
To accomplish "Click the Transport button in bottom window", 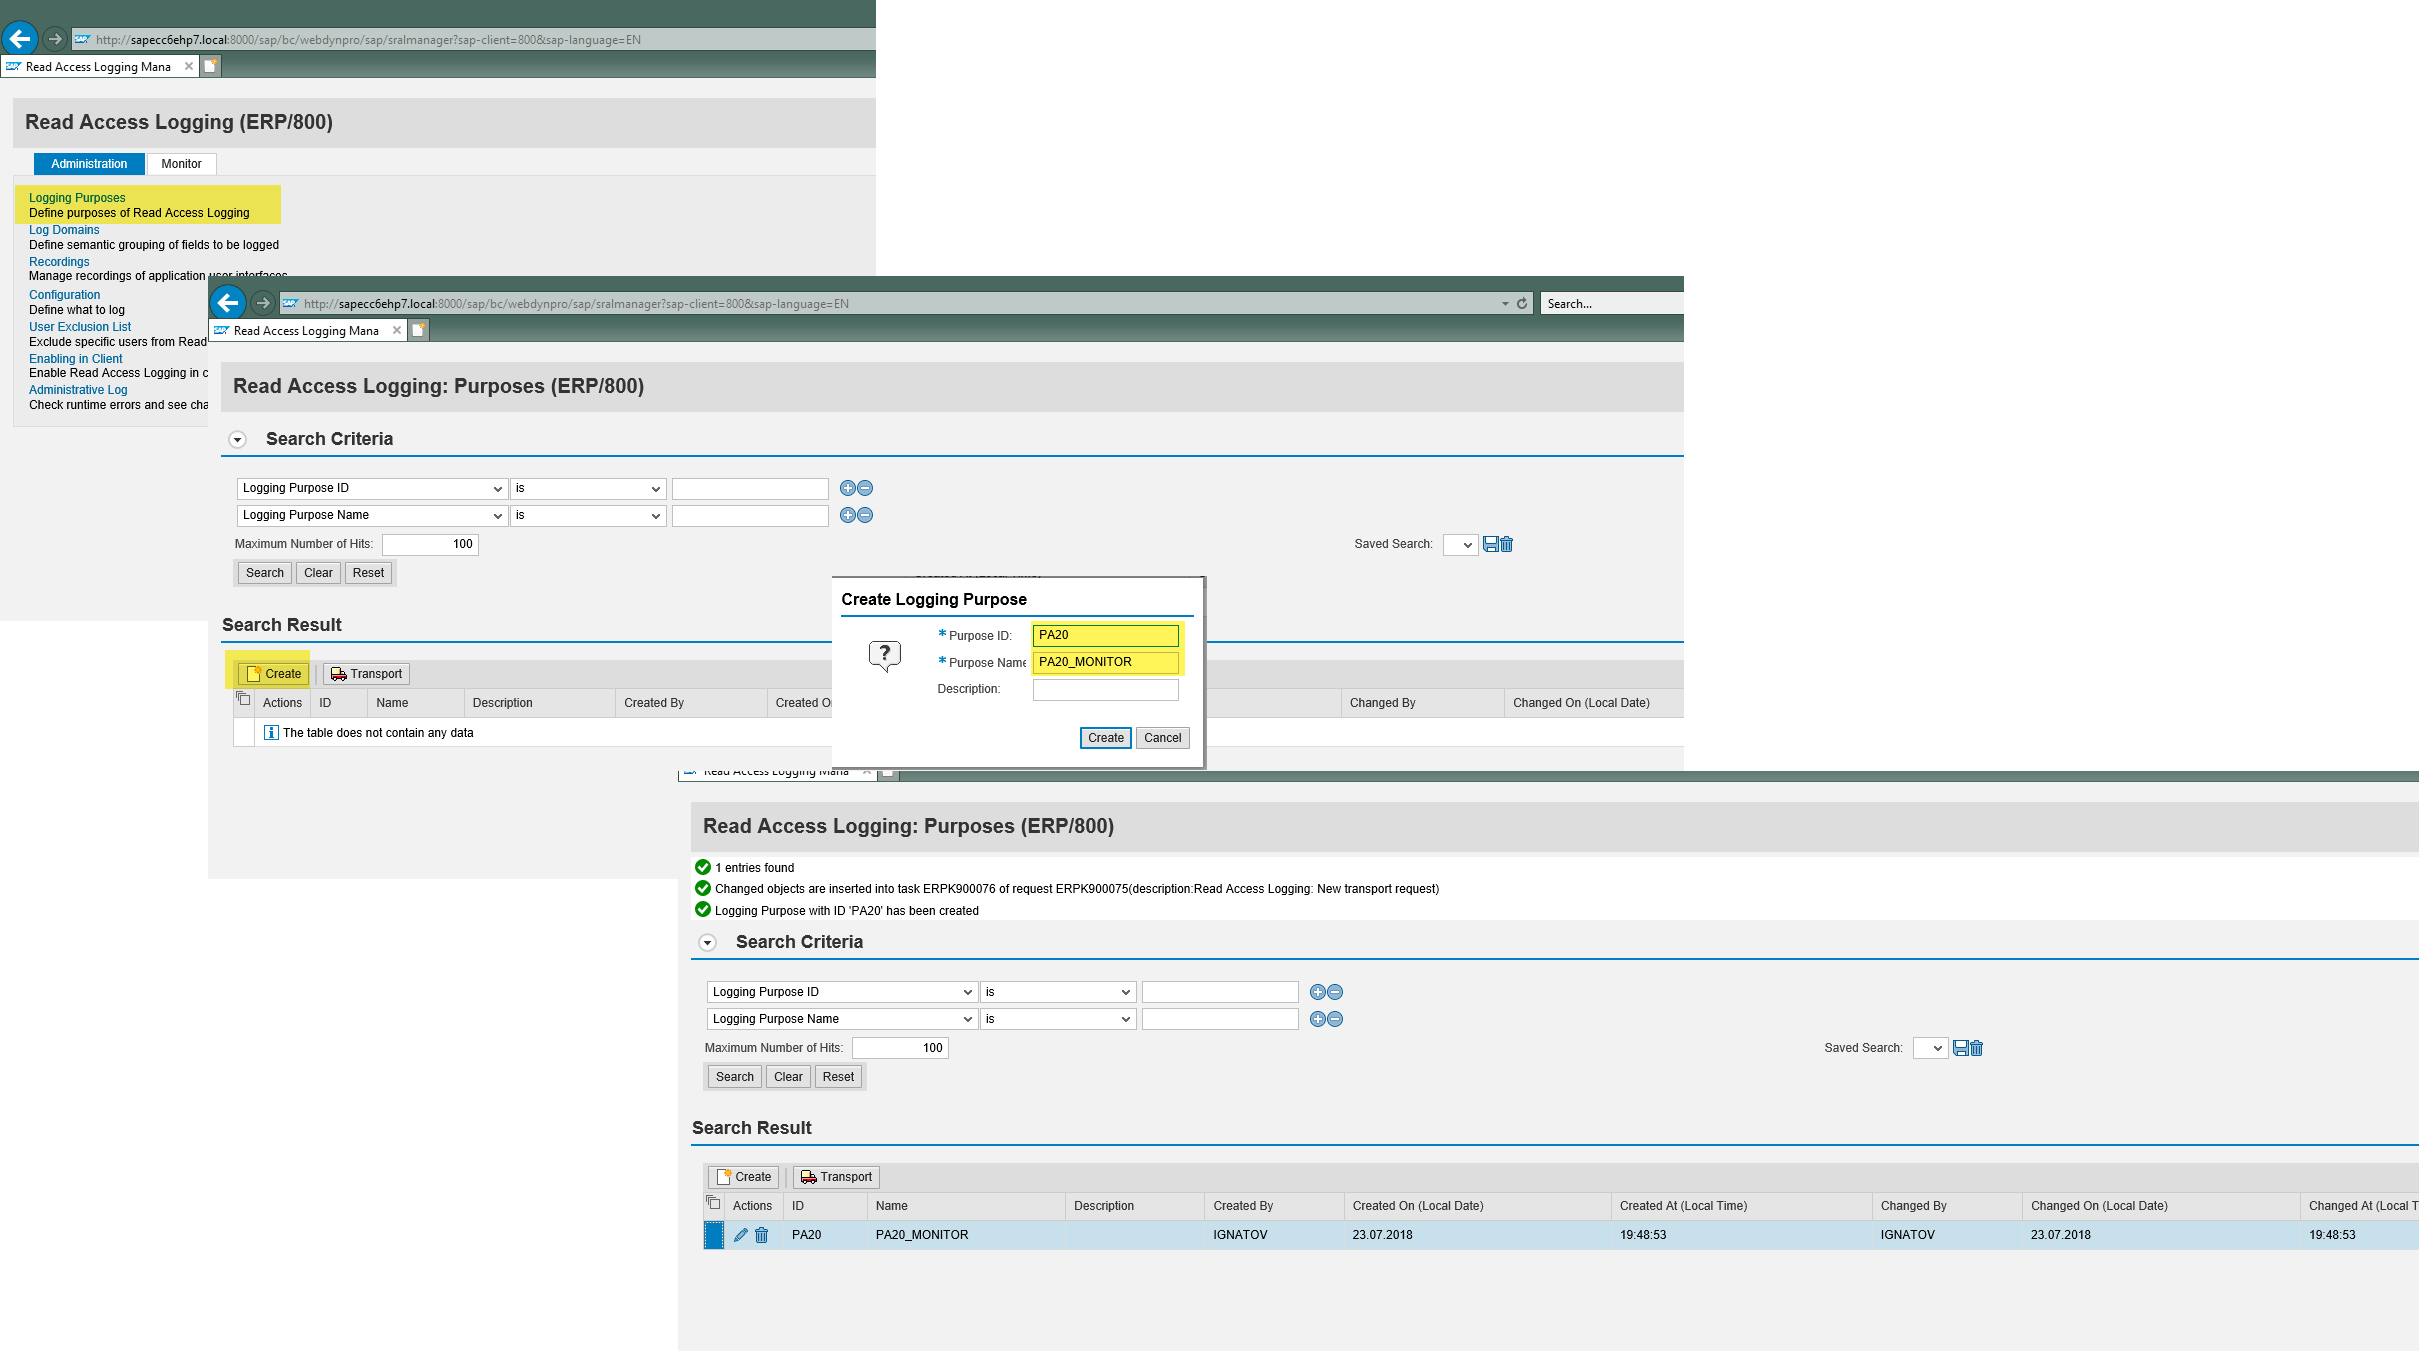I will click(836, 1177).
